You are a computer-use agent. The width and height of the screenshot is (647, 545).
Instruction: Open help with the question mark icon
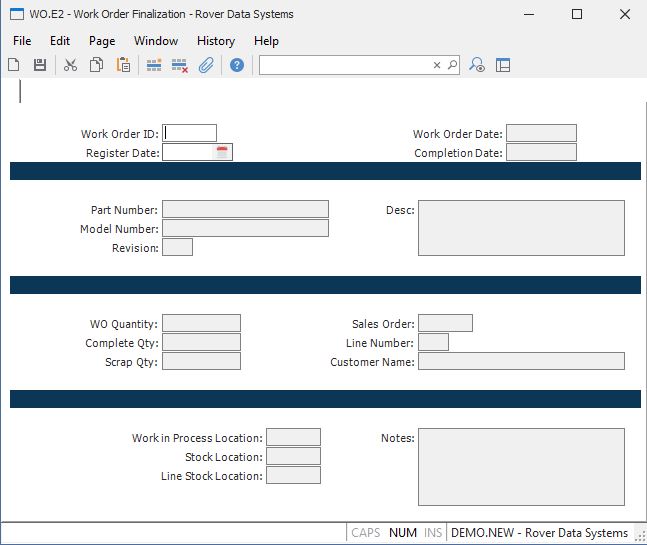click(237, 65)
